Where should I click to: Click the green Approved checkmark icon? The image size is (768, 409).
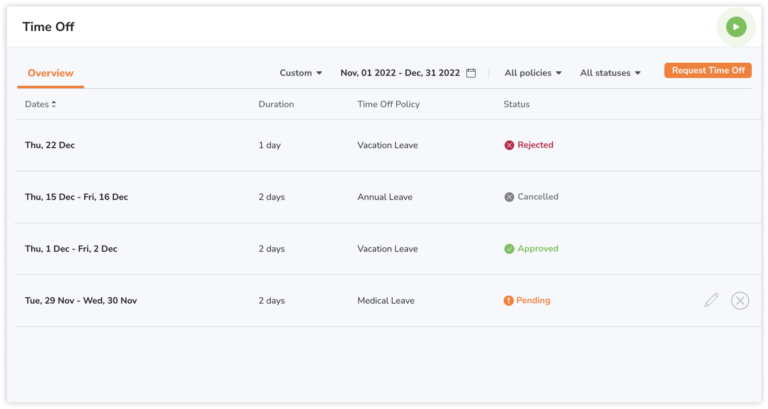[509, 249]
